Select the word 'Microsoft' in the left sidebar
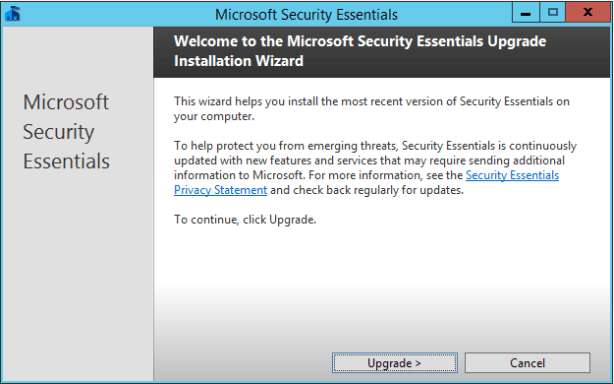The image size is (614, 384). [66, 102]
